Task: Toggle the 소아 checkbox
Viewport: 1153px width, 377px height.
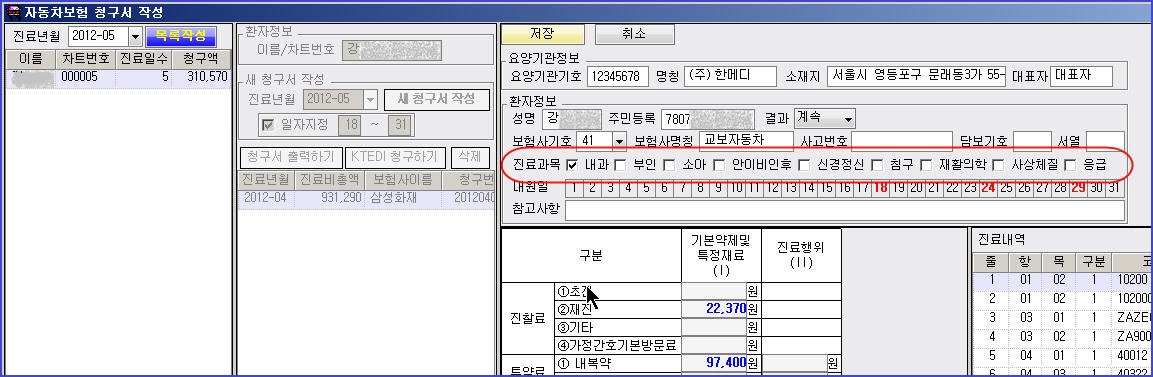Action: pyautogui.click(x=668, y=165)
